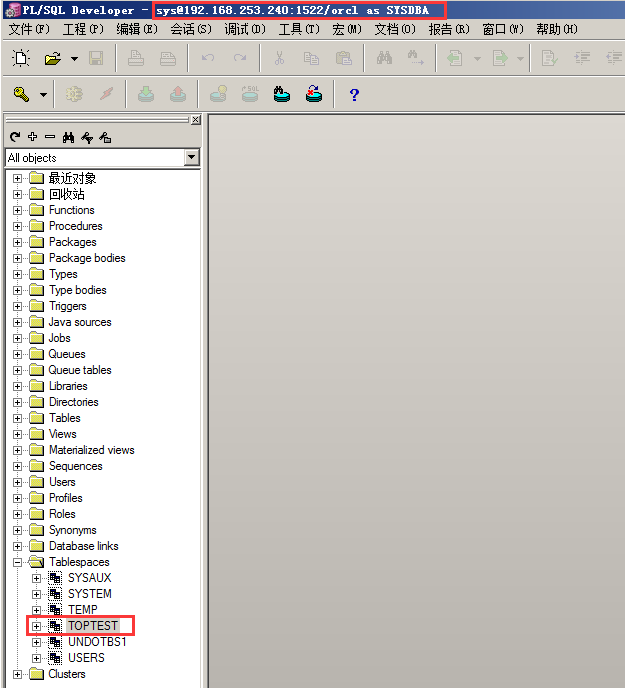Viewport: 625px width, 688px height.
Task: Click the Save diskette icon
Action: pyautogui.click(x=96, y=58)
